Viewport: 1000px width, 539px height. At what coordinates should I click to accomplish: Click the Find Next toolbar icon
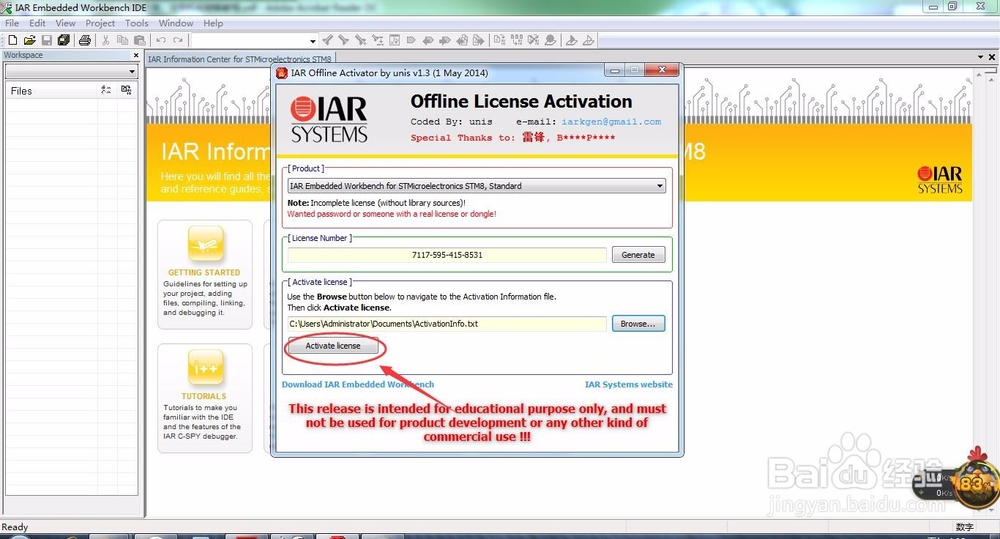click(344, 40)
